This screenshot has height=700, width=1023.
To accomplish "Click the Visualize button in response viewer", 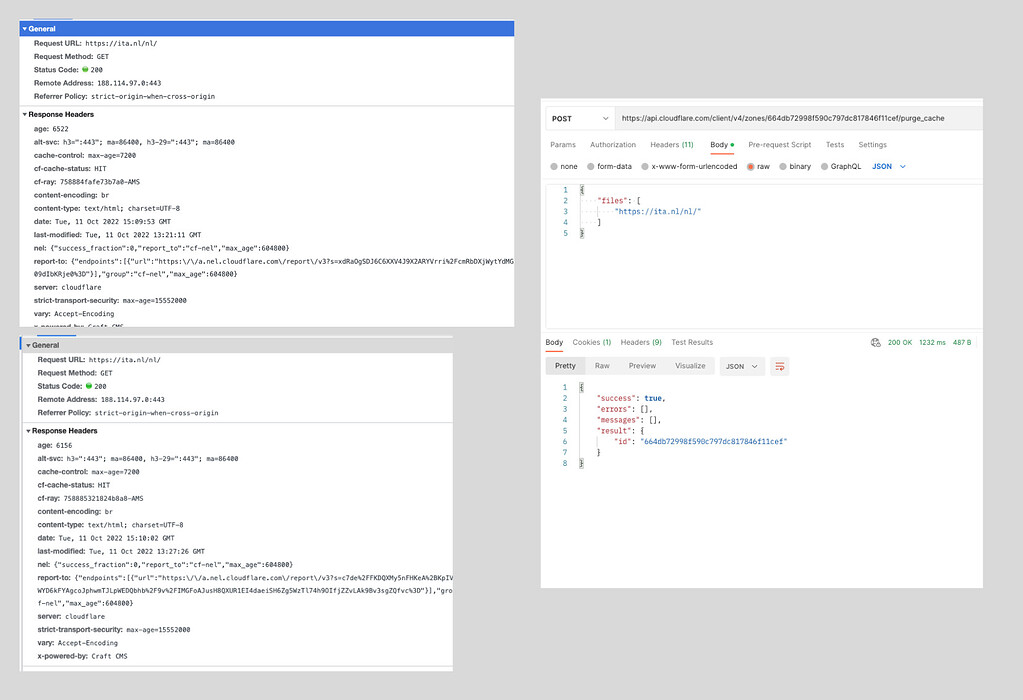I will click(x=690, y=366).
